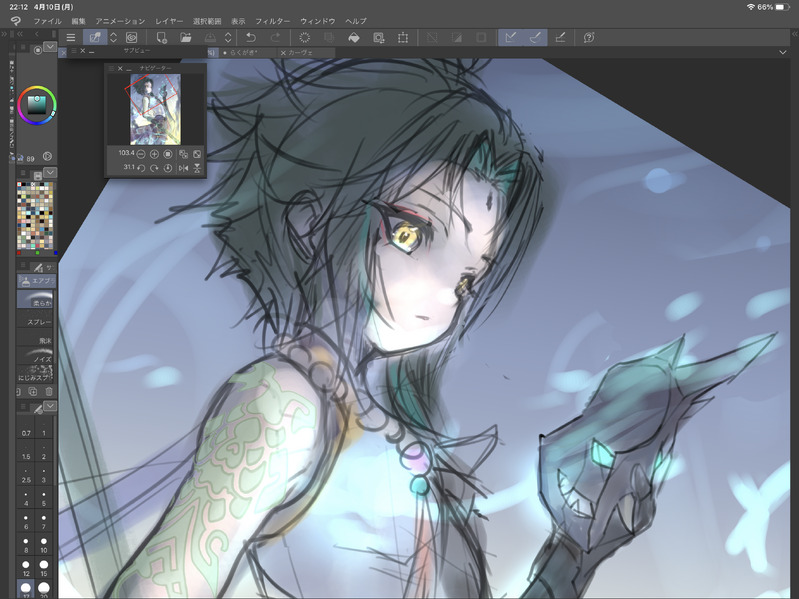Zoom in in Navigator with plus icon
799x599 pixels.
154,154
